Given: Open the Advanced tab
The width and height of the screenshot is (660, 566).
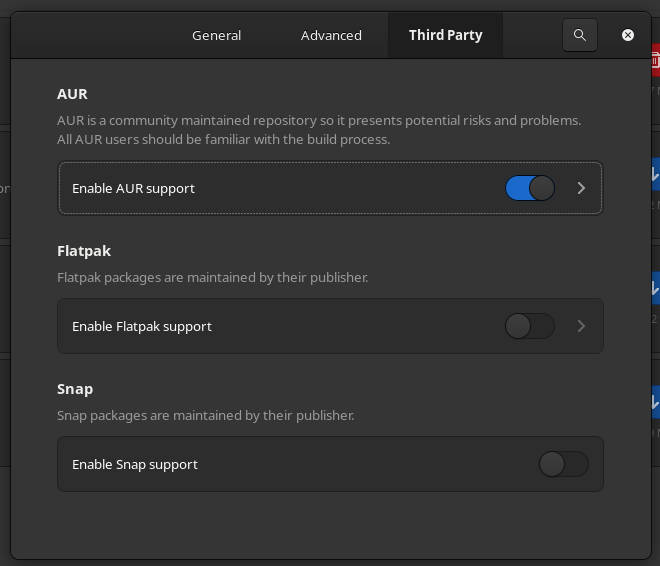Looking at the screenshot, I should (331, 35).
